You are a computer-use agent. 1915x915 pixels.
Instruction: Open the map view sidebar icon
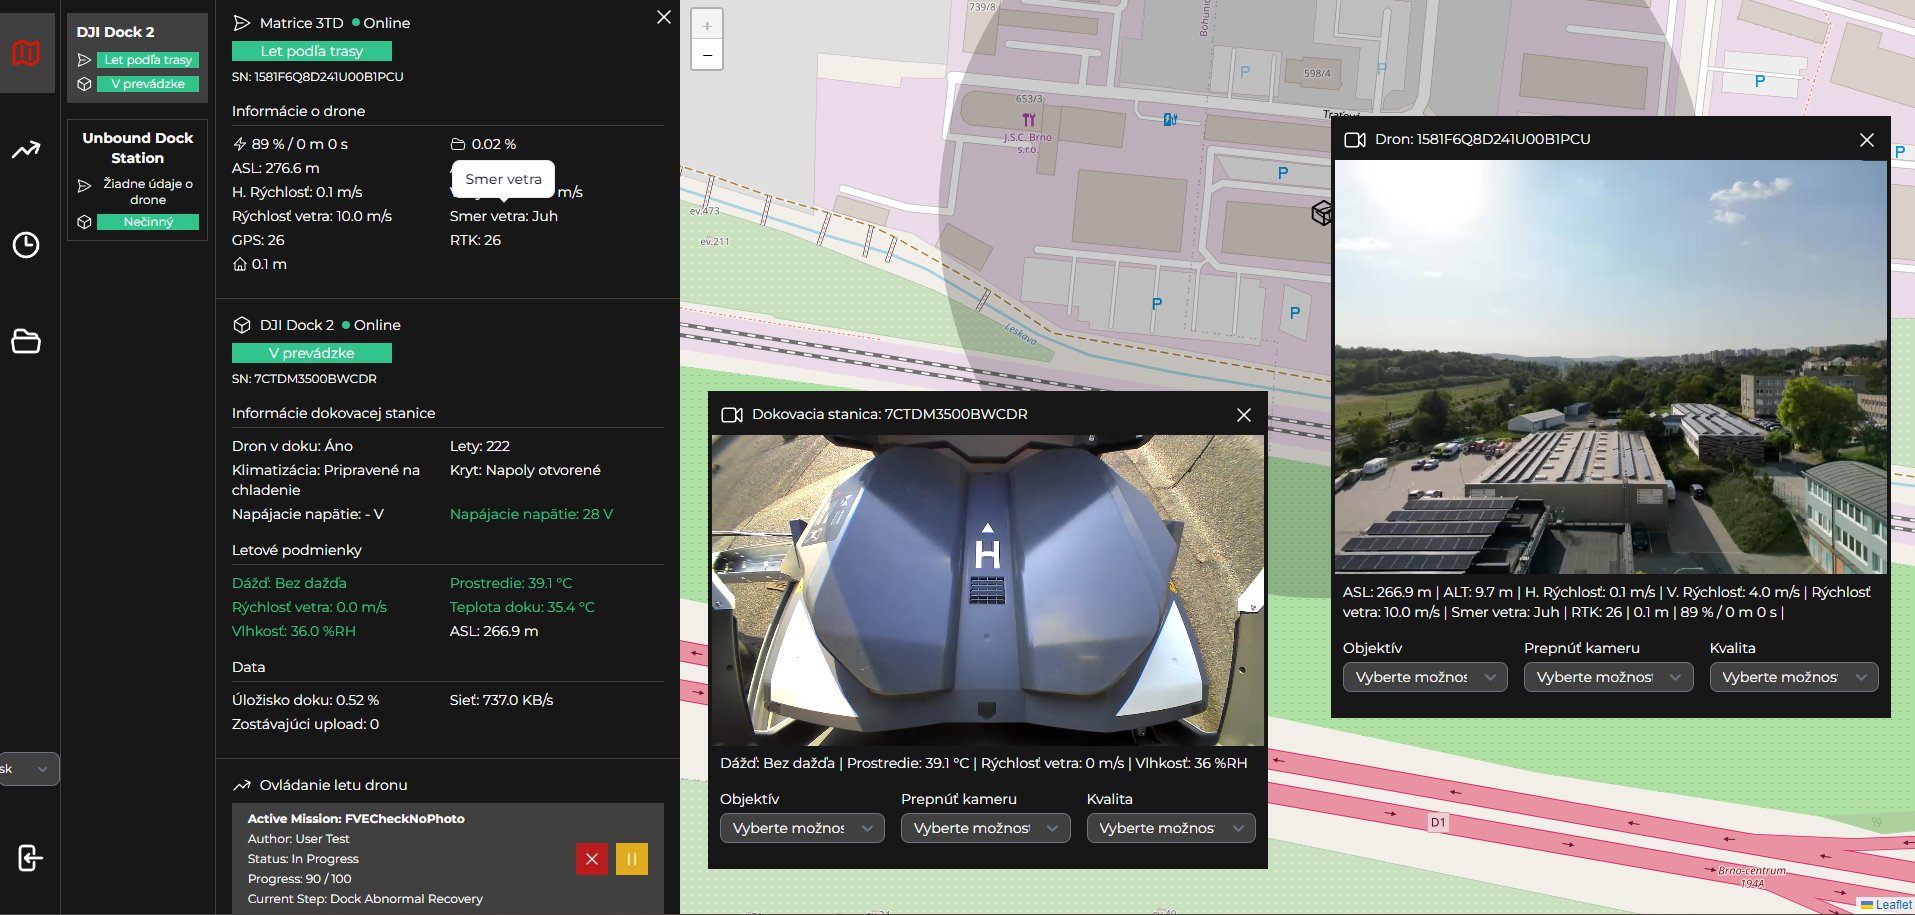coord(26,53)
